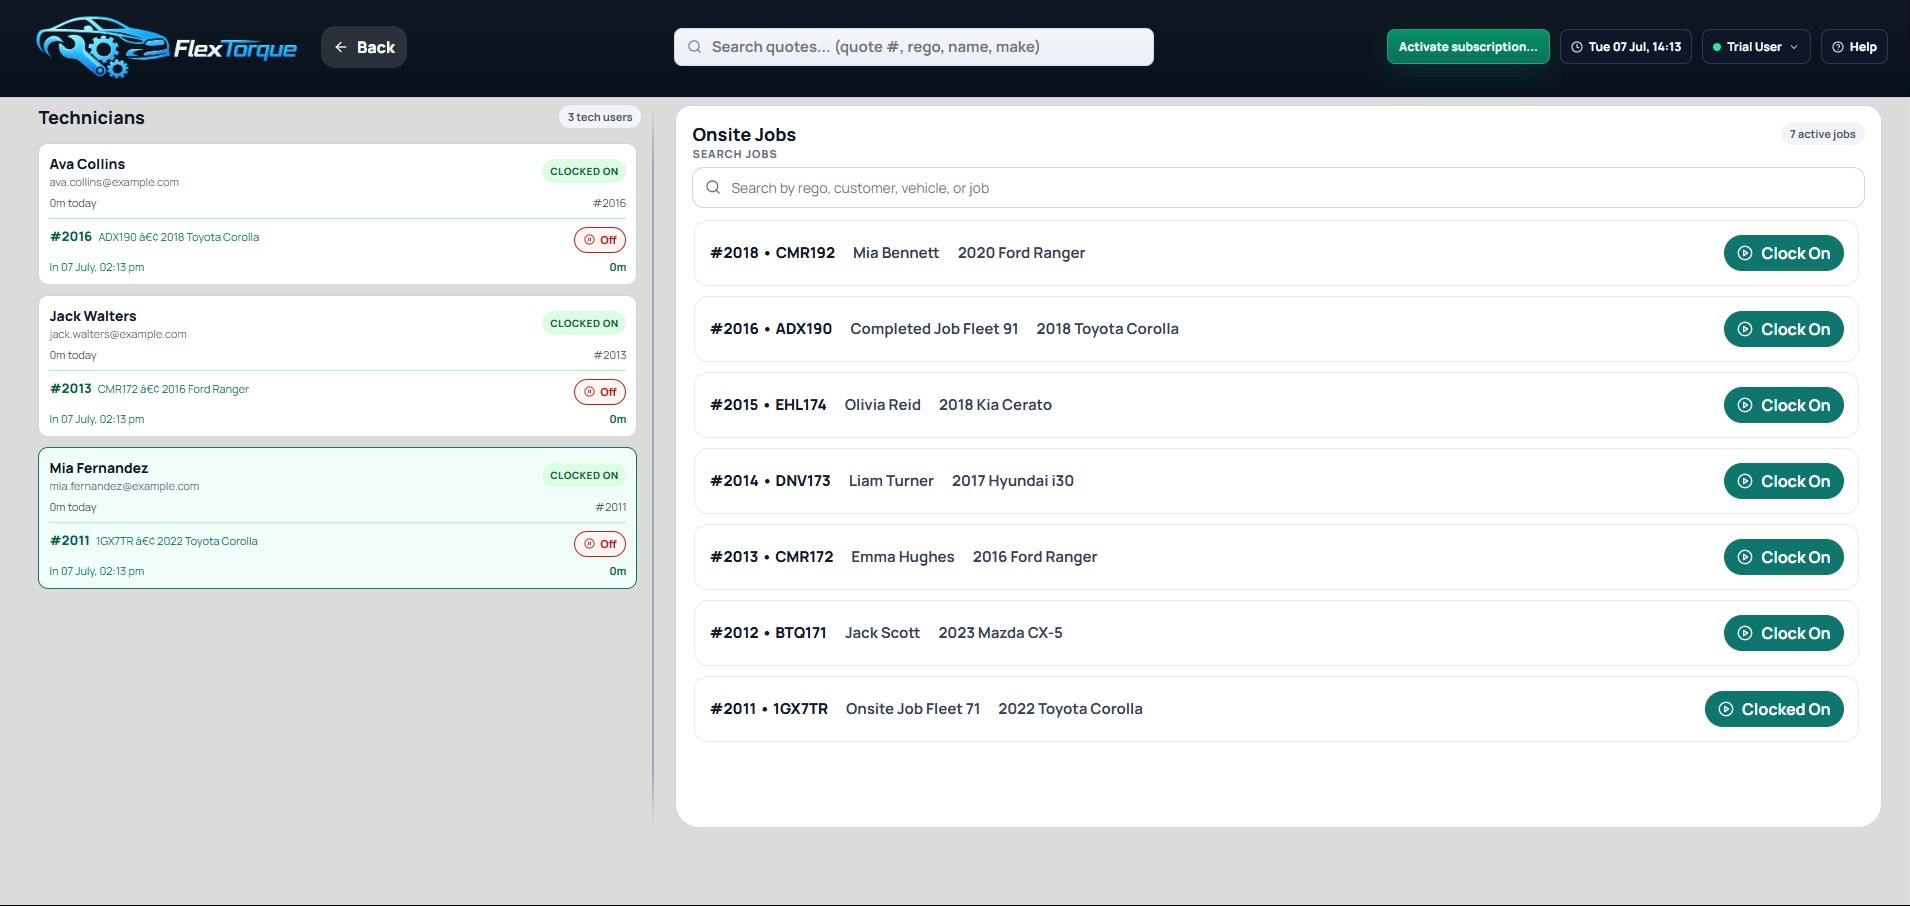Select the green status dot next to Trial User
The image size is (1910, 906).
click(x=1717, y=47)
